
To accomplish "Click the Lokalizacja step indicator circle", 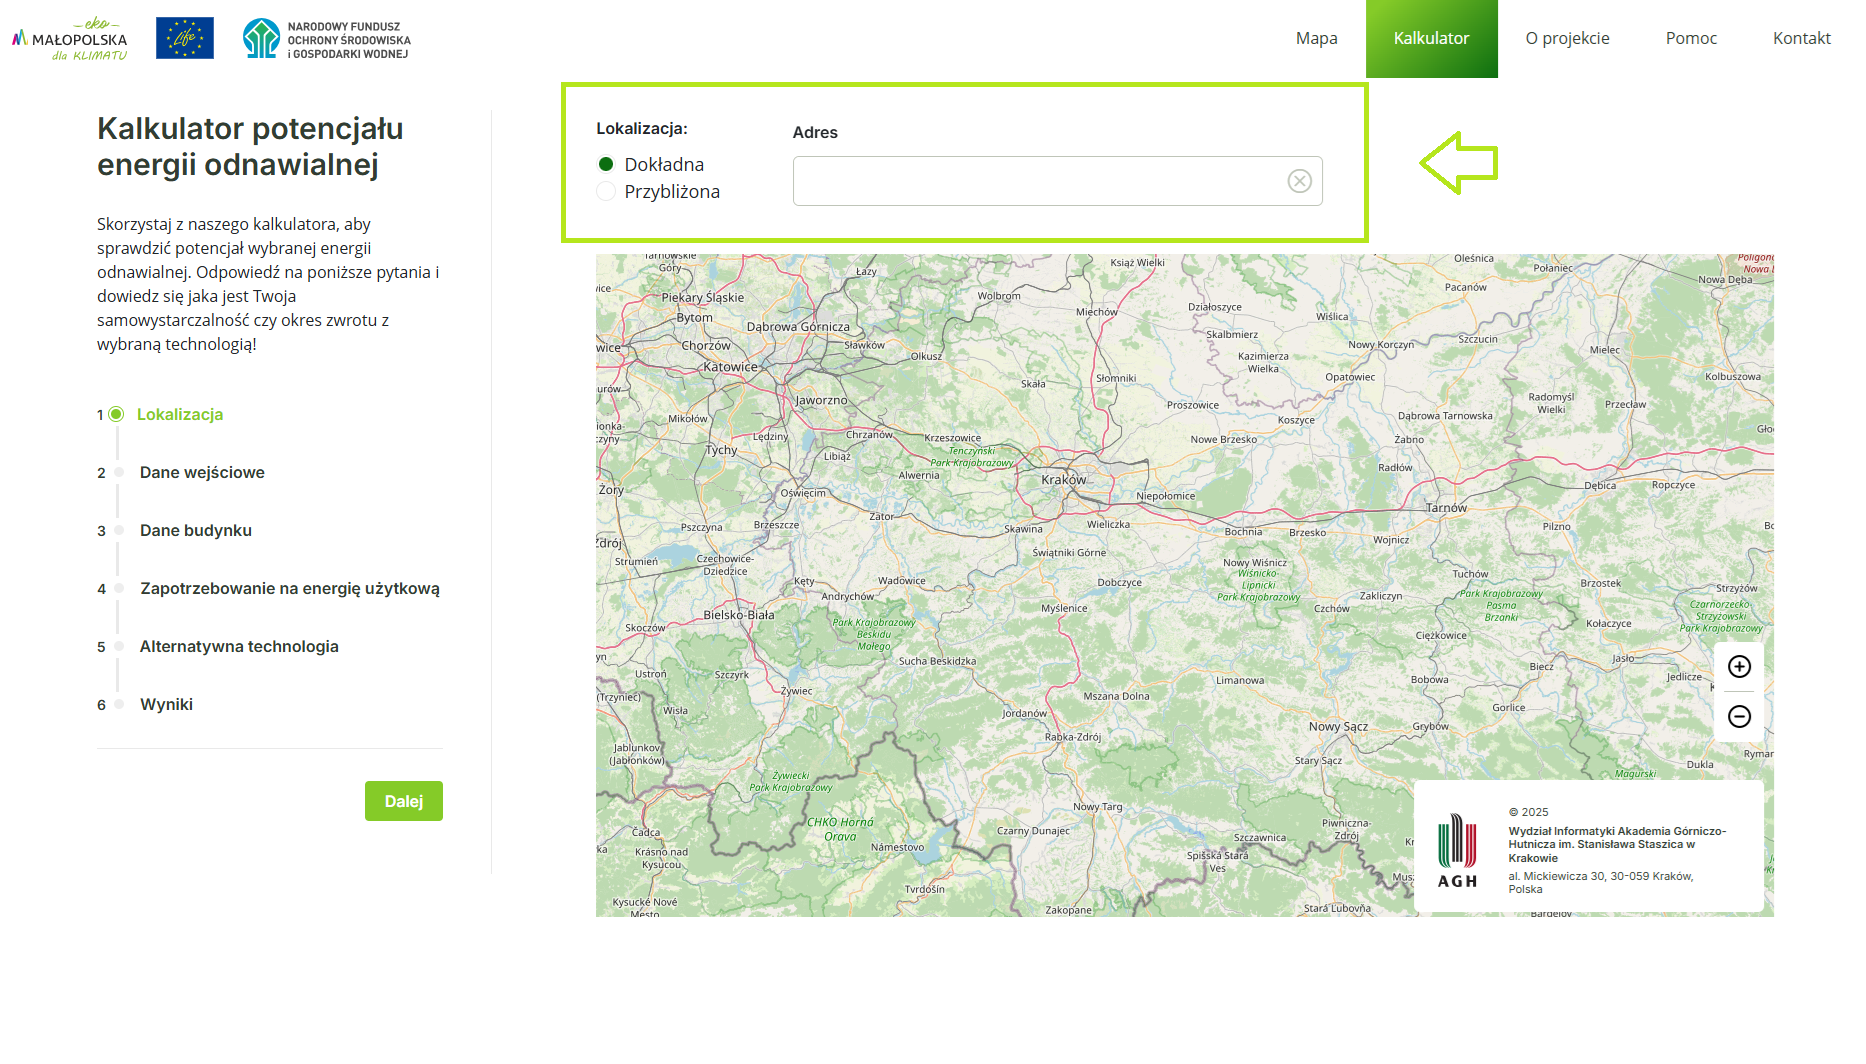I will 117,414.
